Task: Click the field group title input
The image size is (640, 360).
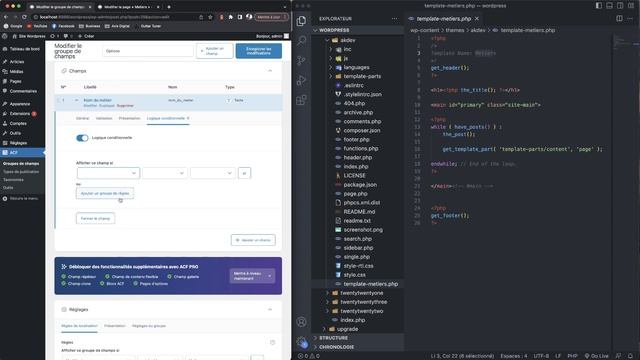Action: click(148, 51)
